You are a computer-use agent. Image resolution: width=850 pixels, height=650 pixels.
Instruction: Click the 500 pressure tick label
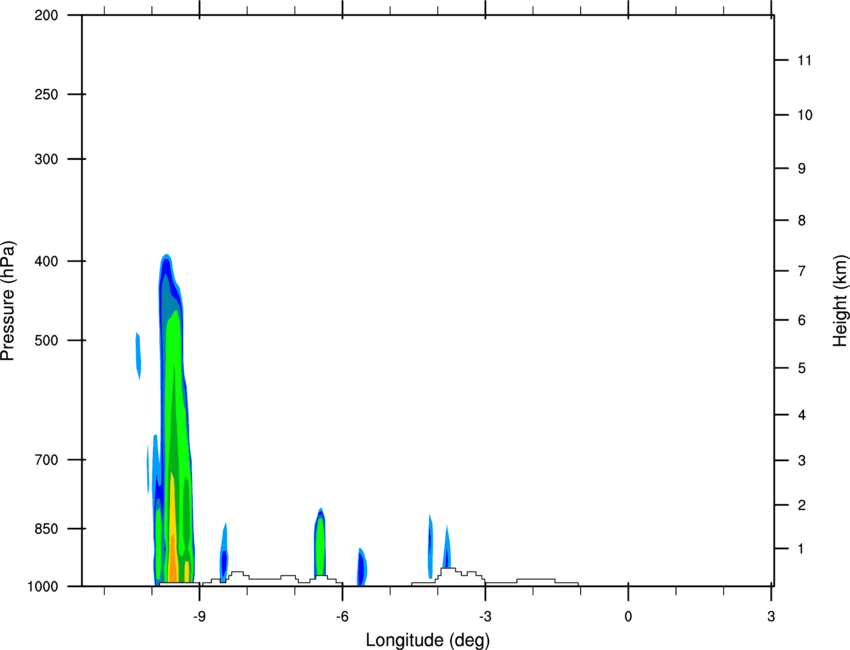[x=46, y=340]
